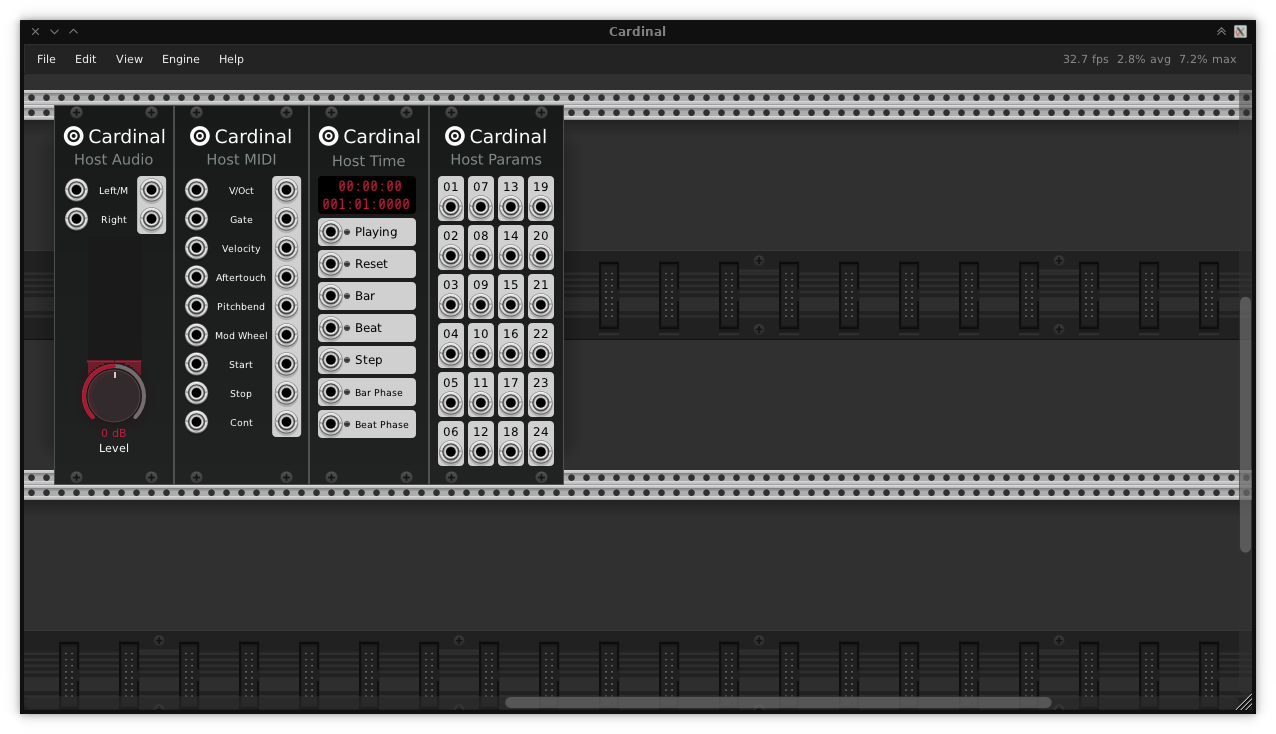Click the Mod Wheel right jack
The width and height of the screenshot is (1276, 734).
286,335
